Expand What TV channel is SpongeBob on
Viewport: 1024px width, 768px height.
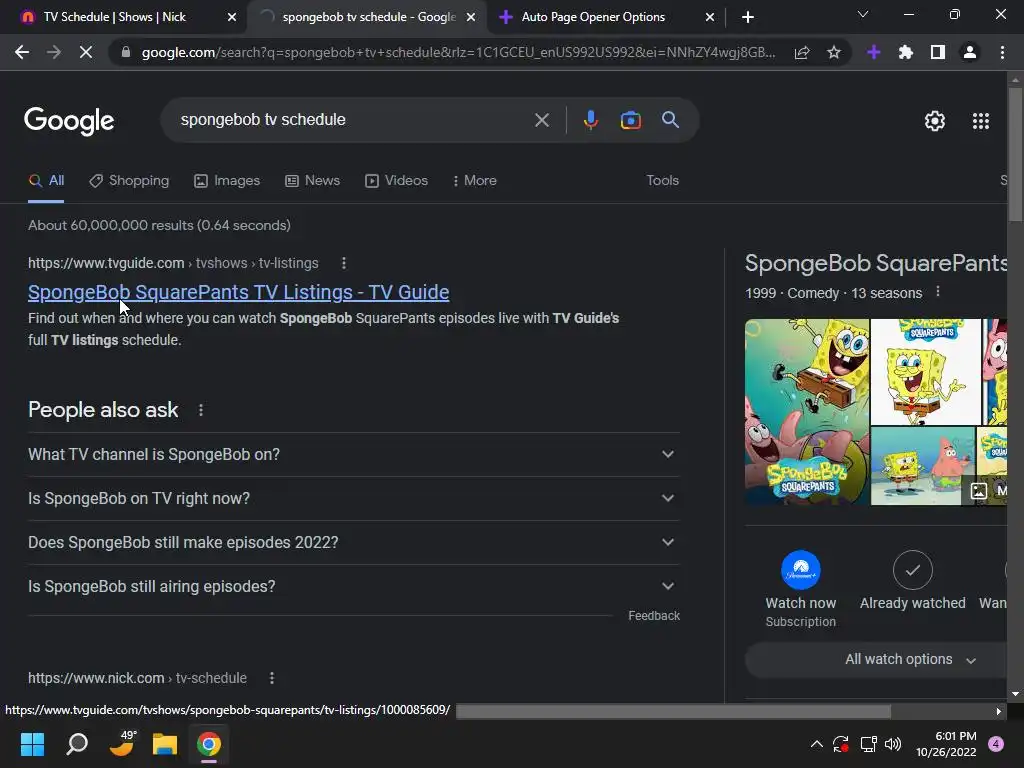[x=353, y=455]
